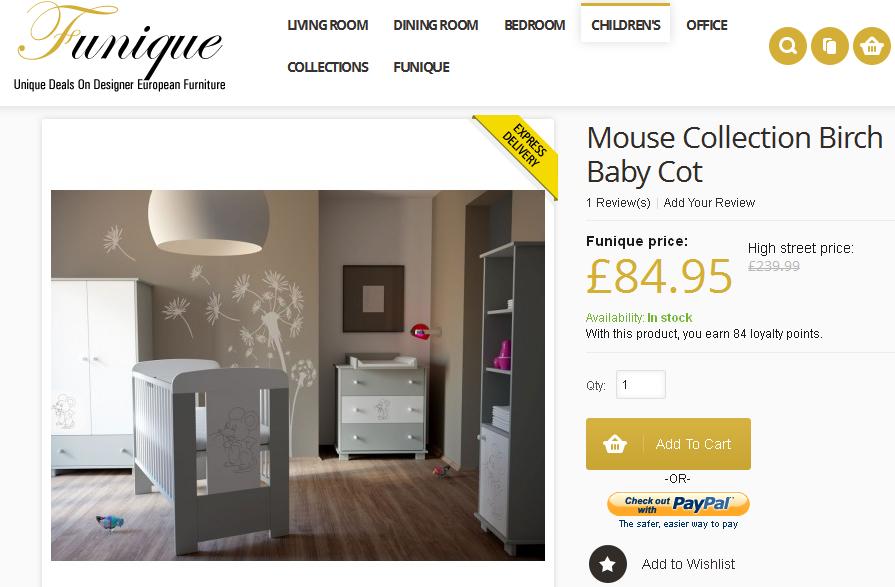Click the compare products icon in header
This screenshot has width=895, height=587.
(830, 46)
